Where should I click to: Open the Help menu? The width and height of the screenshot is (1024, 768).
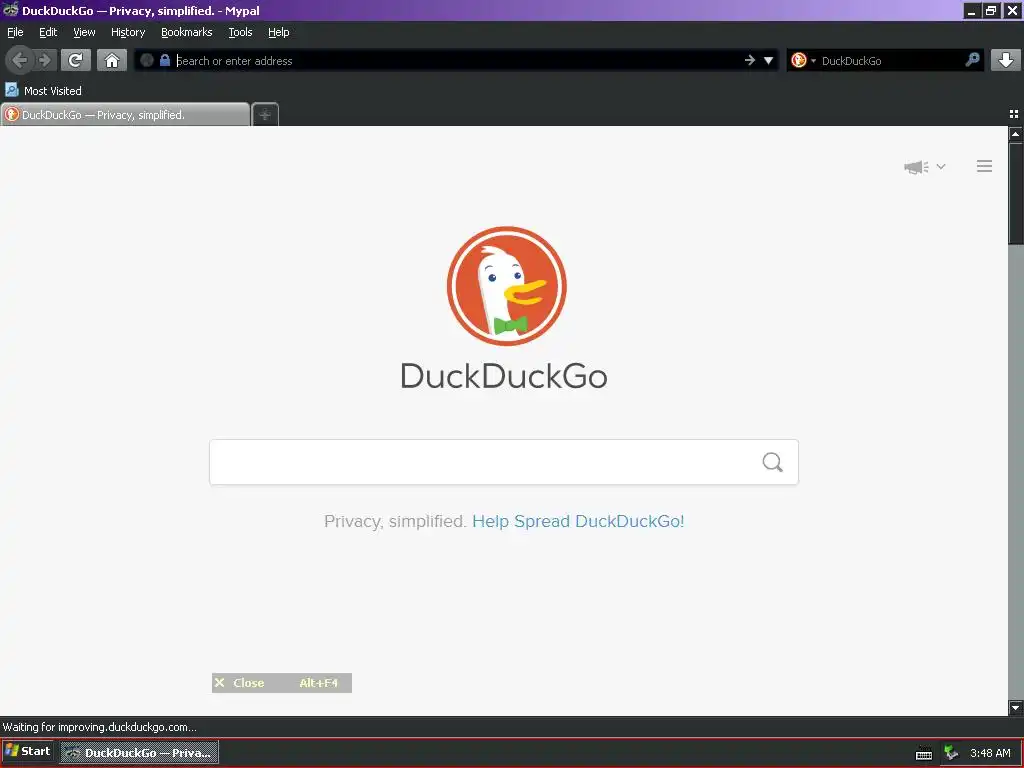[x=279, y=32]
